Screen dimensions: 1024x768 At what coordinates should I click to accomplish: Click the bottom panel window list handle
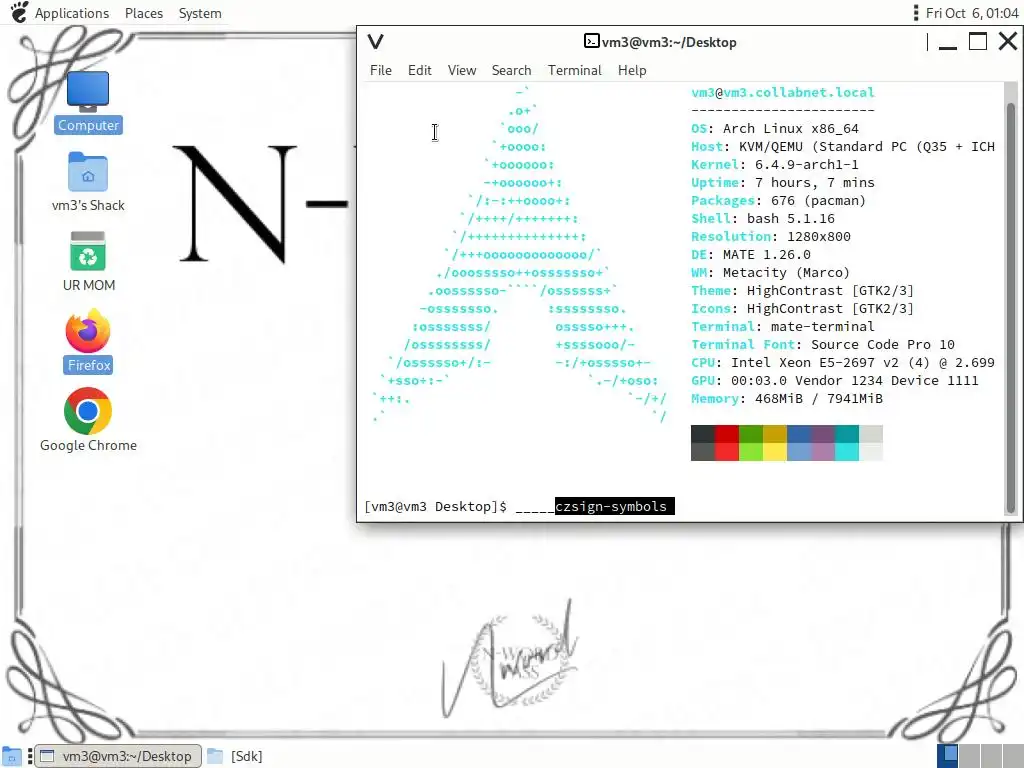pos(29,756)
